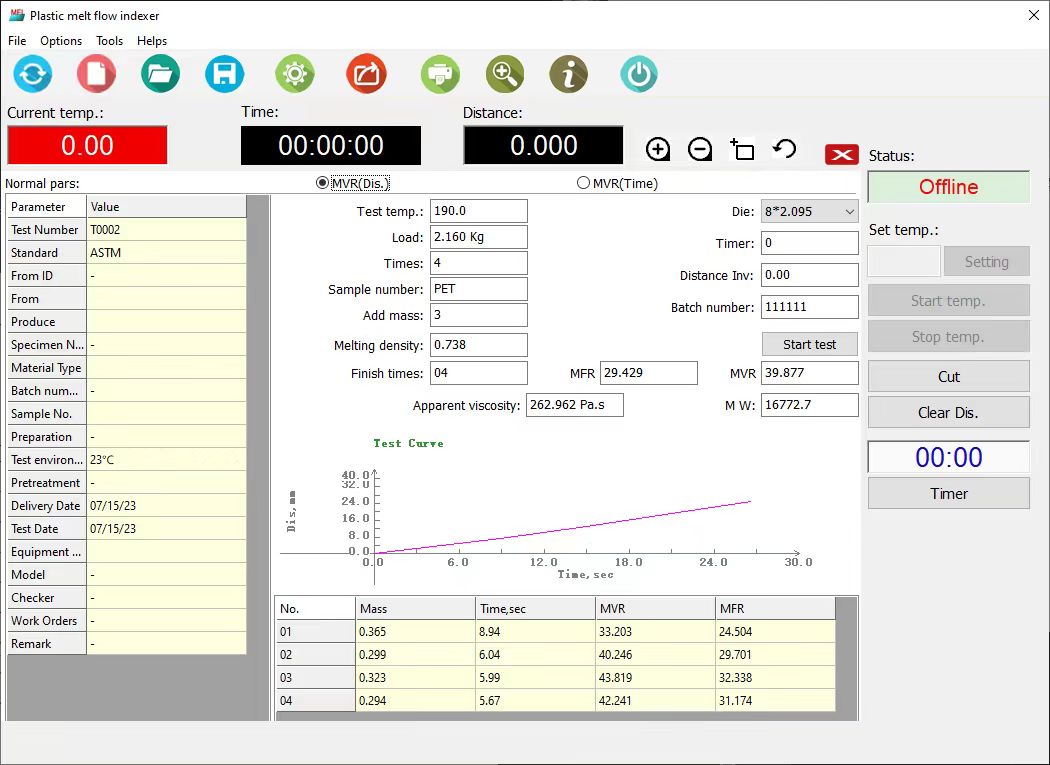Open the Tools menu

click(x=109, y=41)
